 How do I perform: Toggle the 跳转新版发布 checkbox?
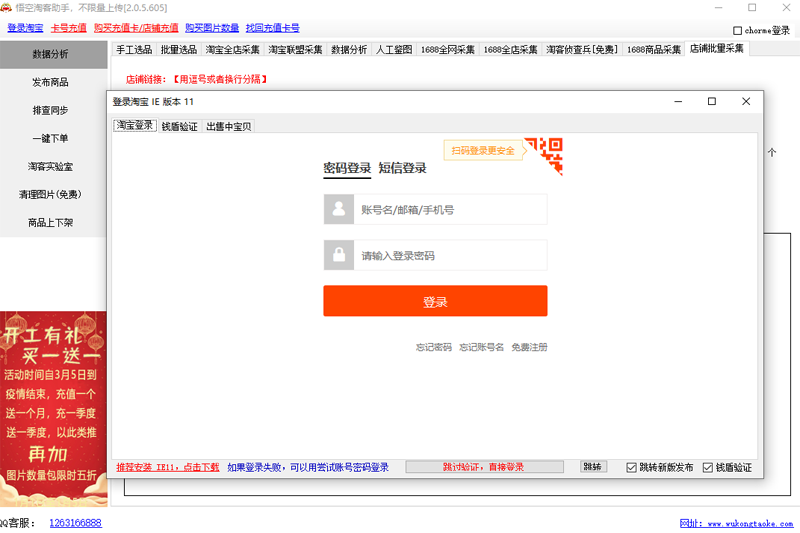point(631,467)
